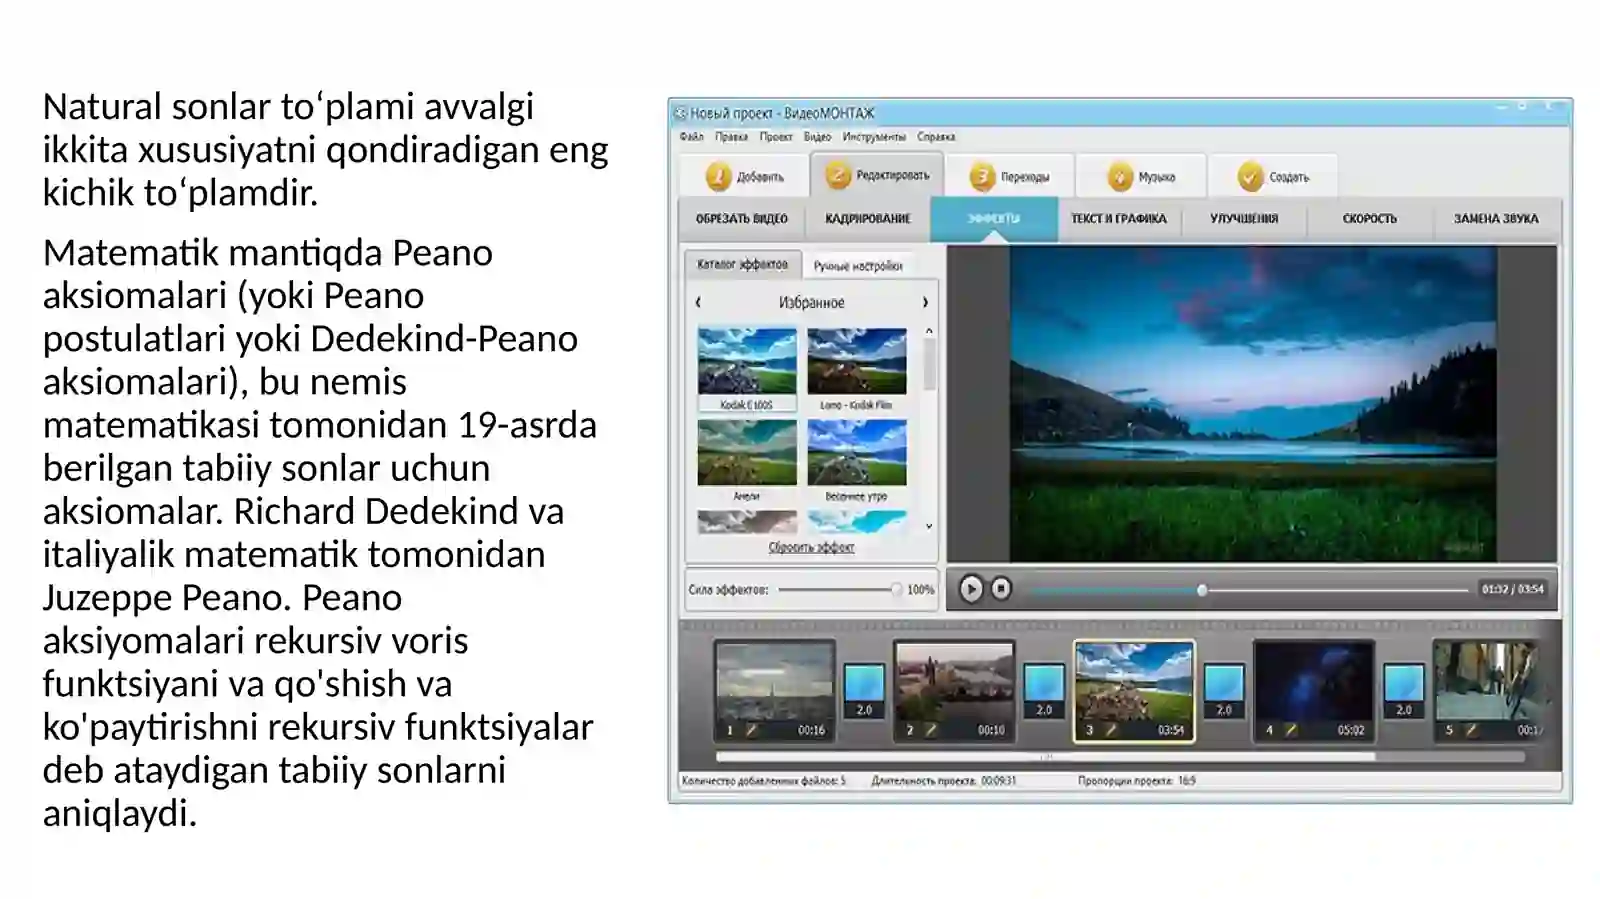
Task: Click the Добавить text label on step 1
Action: click(760, 177)
